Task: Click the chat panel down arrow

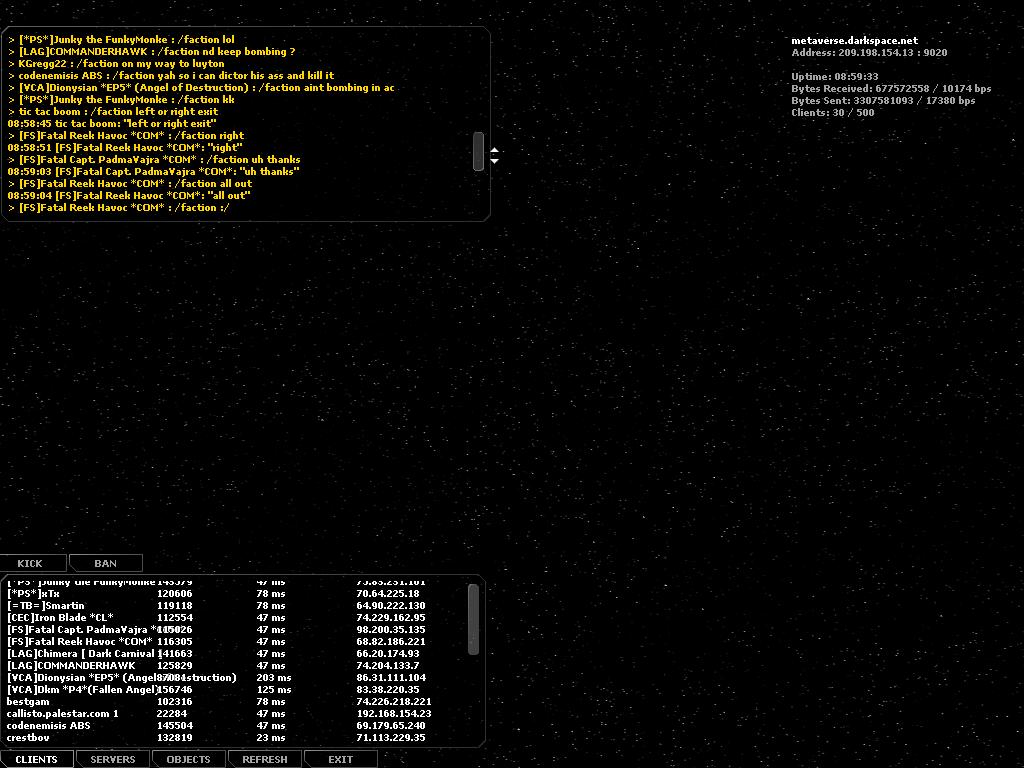Action: [x=494, y=160]
